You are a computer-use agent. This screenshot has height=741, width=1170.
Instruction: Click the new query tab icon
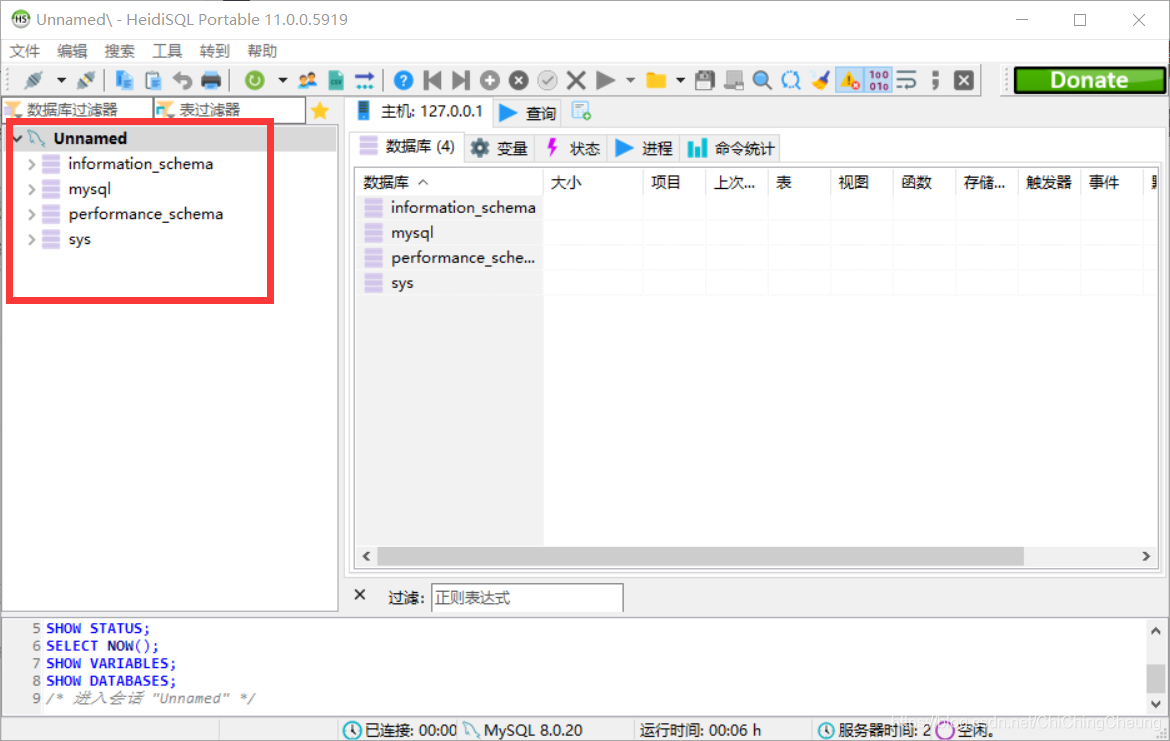pos(581,112)
